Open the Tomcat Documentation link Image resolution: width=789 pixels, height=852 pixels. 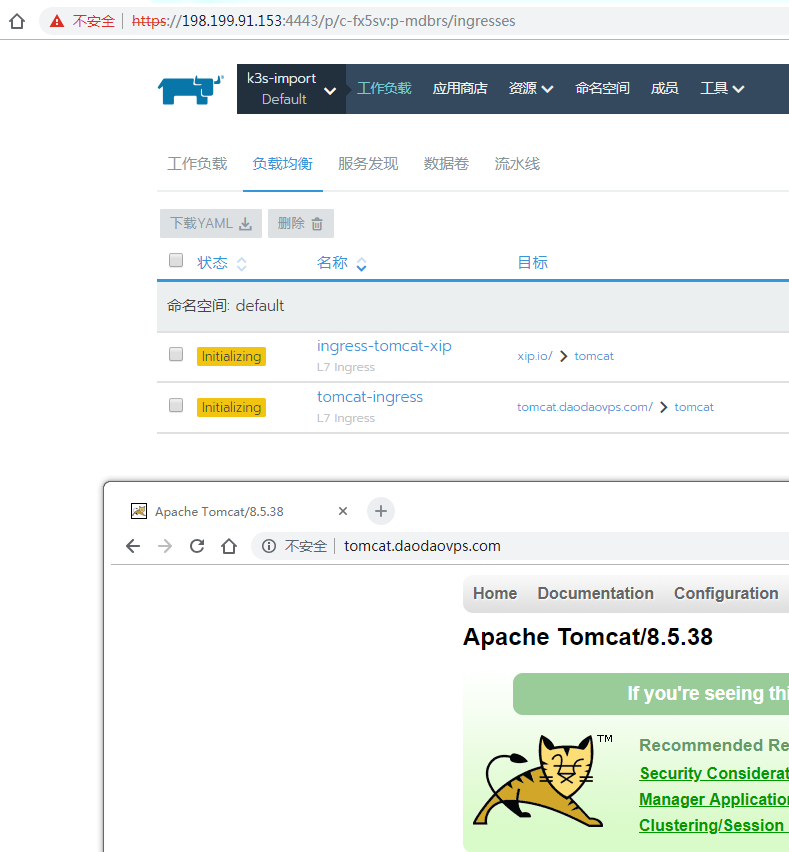click(x=596, y=593)
